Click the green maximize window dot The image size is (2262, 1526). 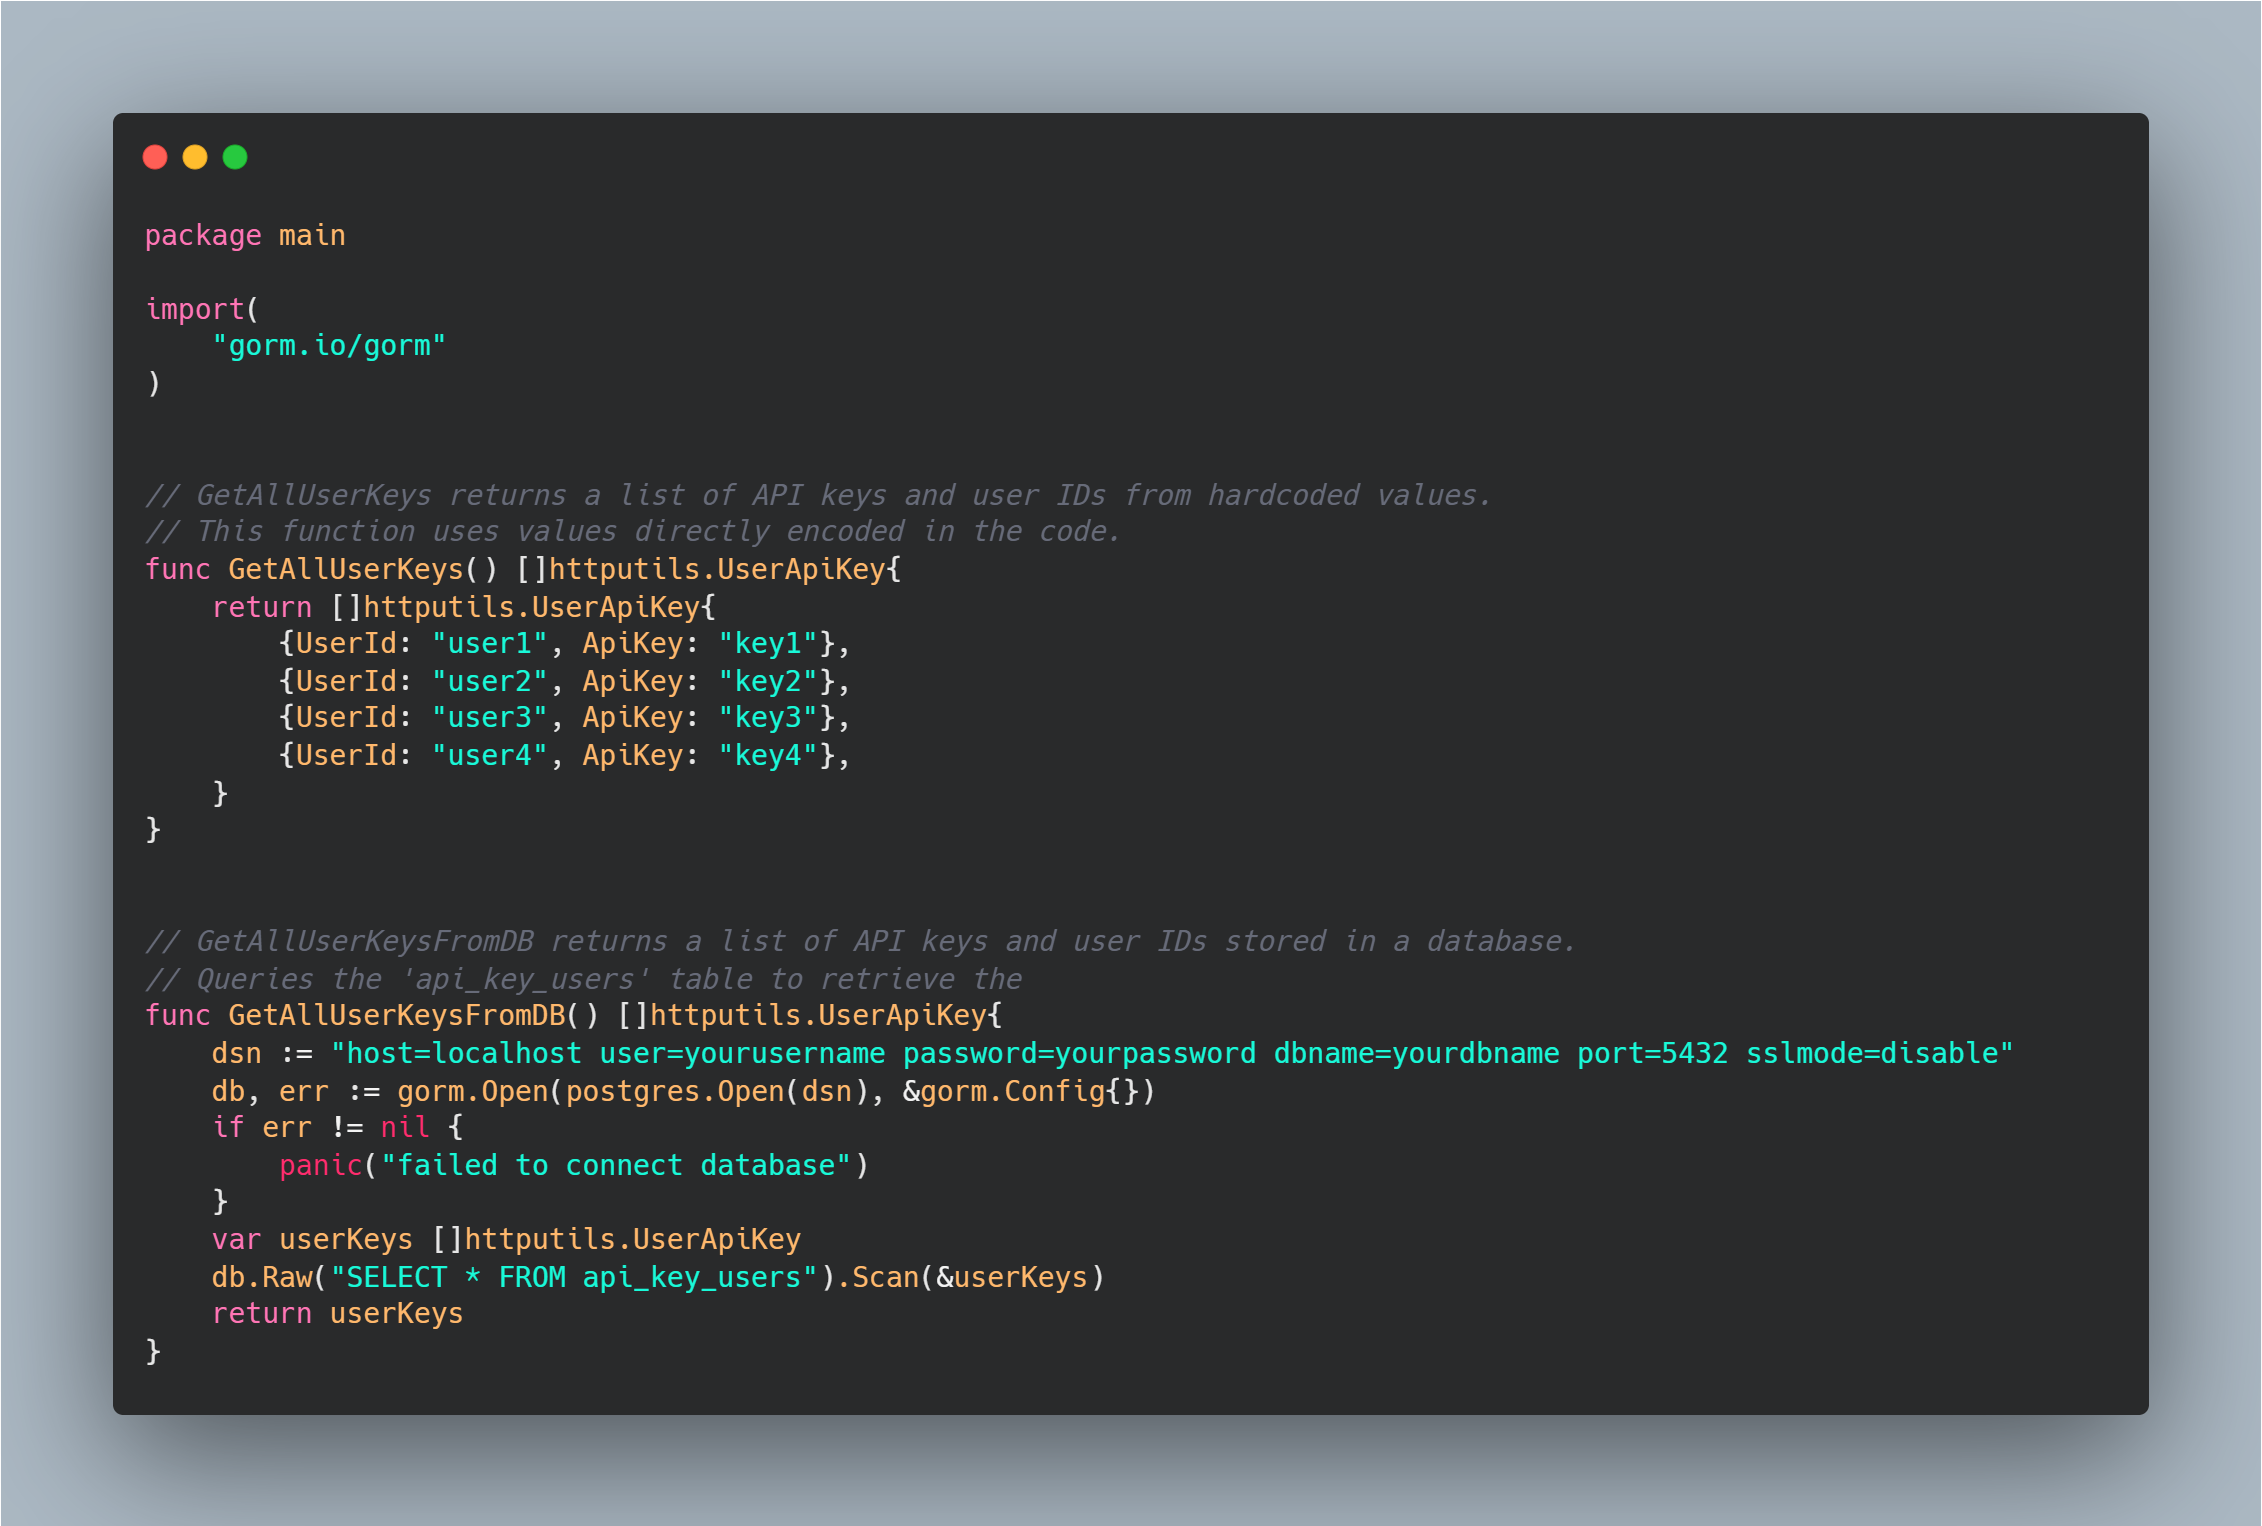point(235,157)
